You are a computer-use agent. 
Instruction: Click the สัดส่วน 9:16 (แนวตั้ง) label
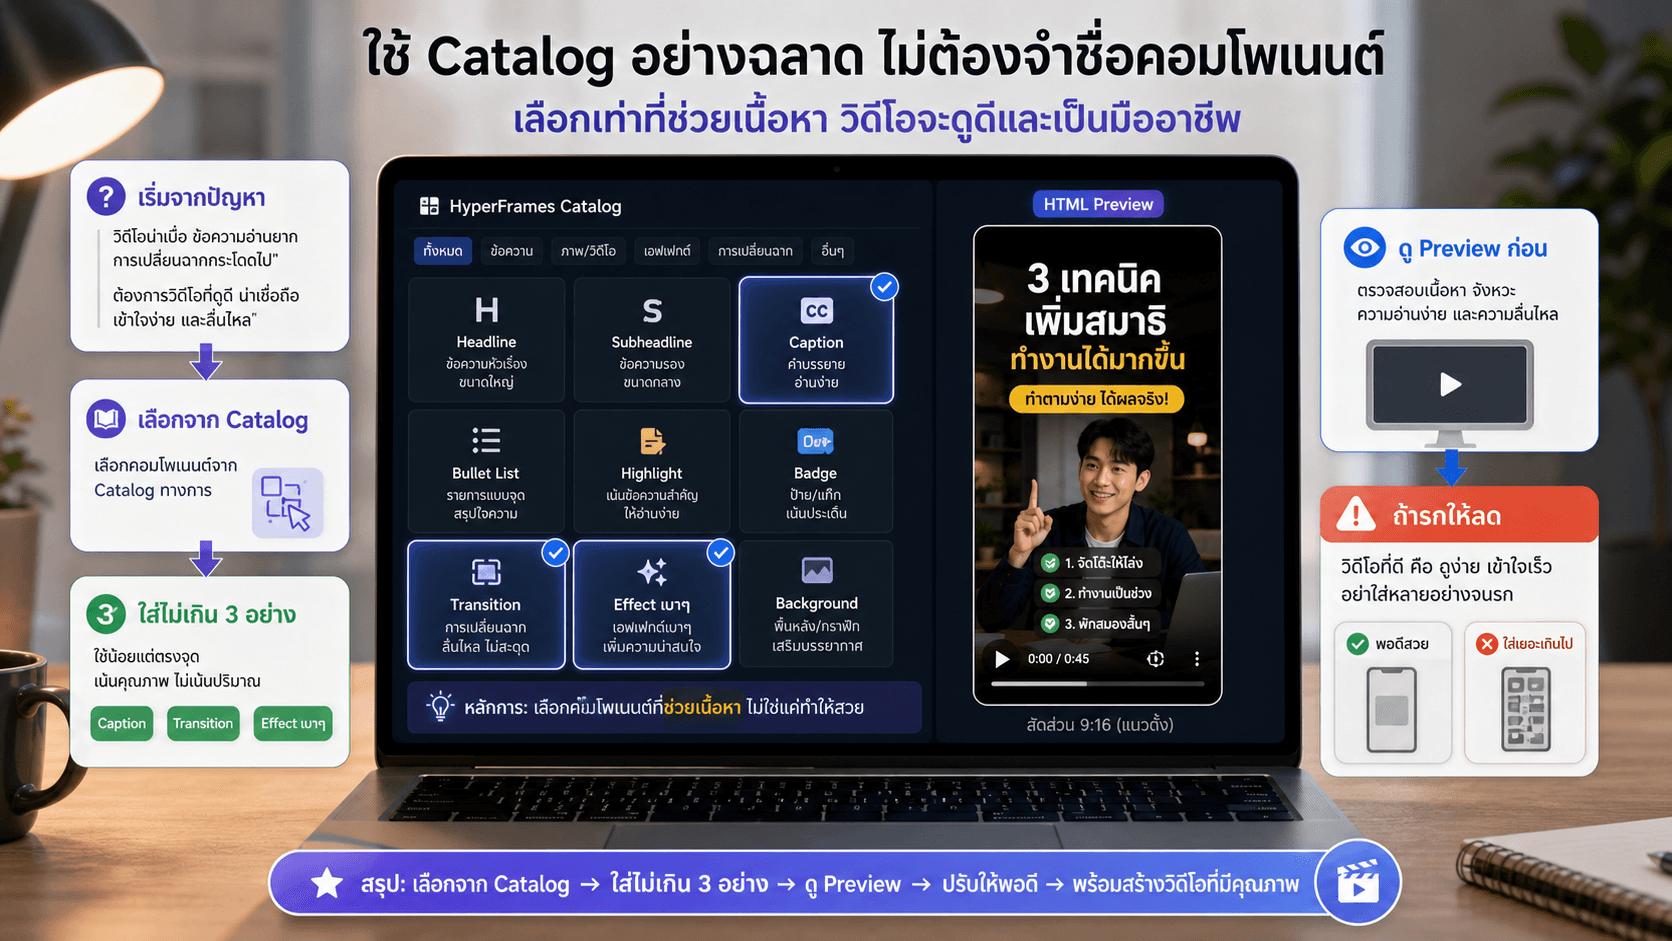(x=1099, y=724)
